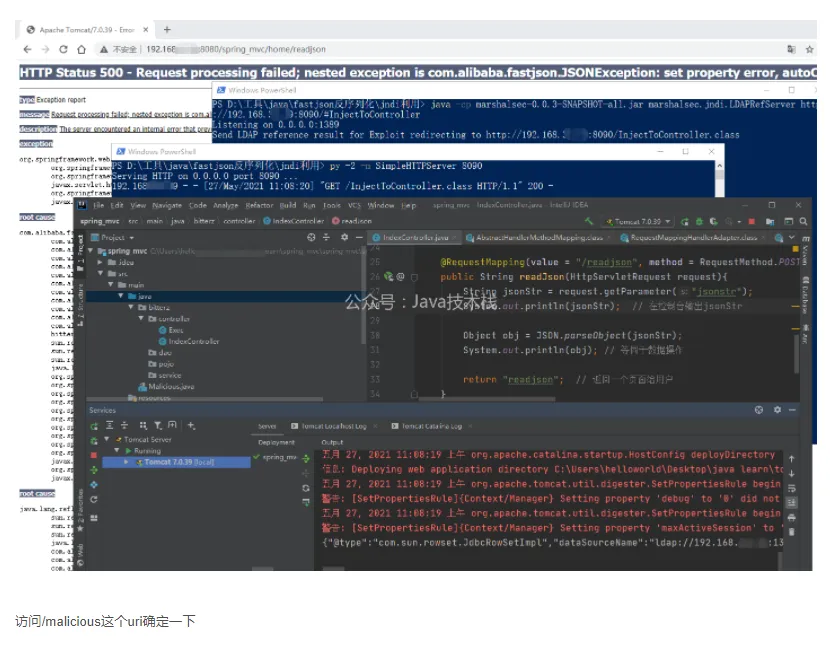Collapse the src folder node
The width and height of the screenshot is (830, 653).
(100, 274)
